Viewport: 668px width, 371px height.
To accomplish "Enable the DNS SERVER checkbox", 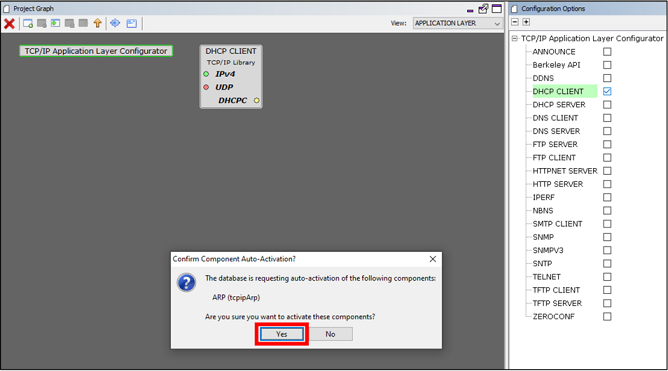I will [x=607, y=131].
